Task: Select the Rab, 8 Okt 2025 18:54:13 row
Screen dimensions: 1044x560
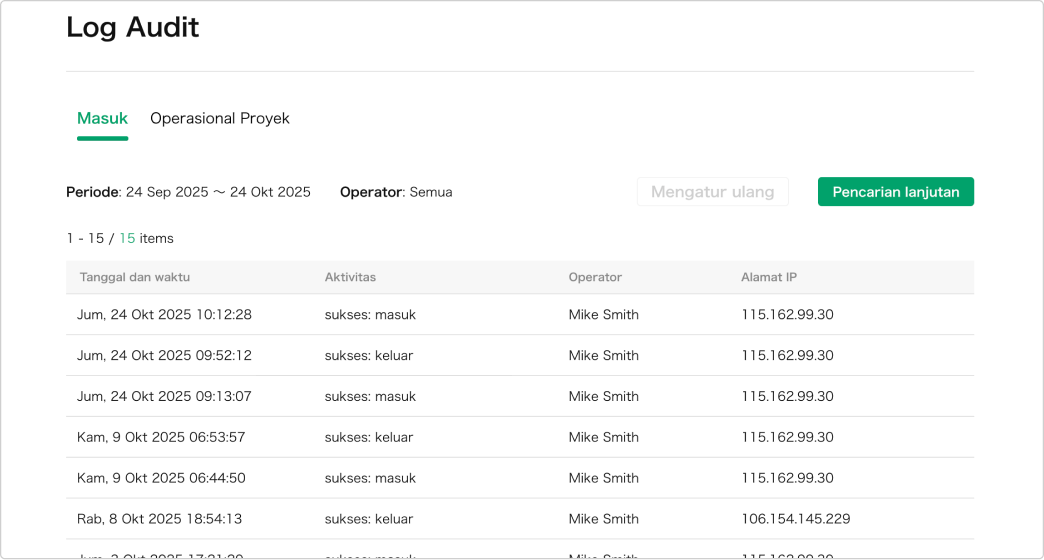Action: point(159,520)
